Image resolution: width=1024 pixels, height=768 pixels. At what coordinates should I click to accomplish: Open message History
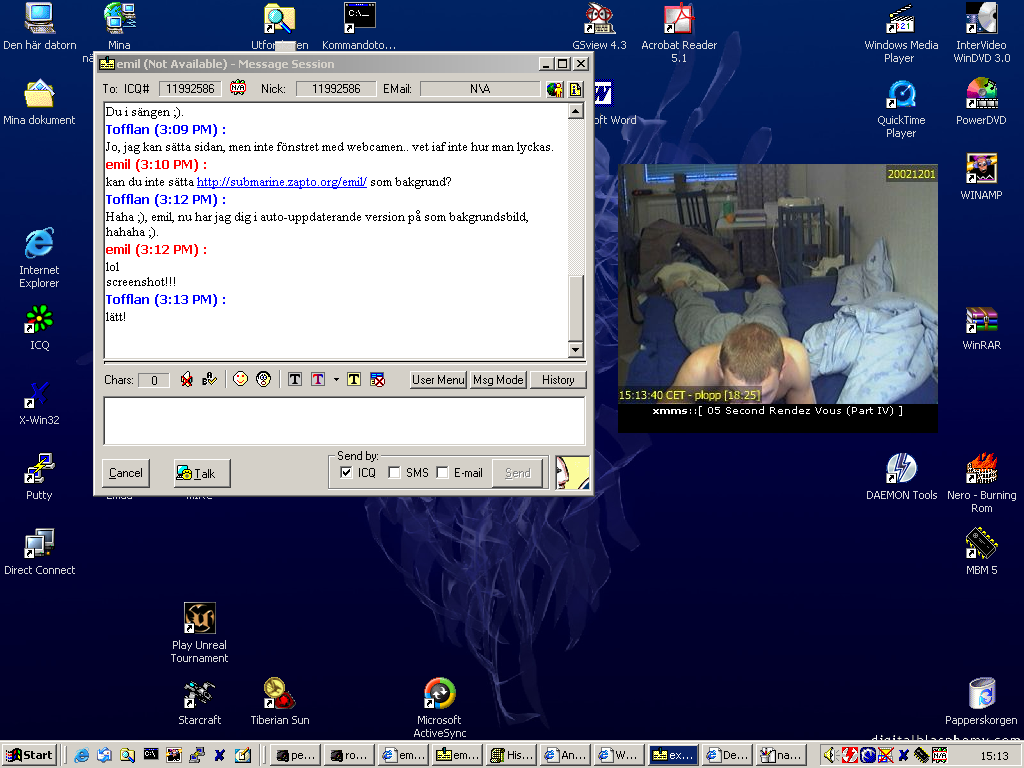coord(558,380)
